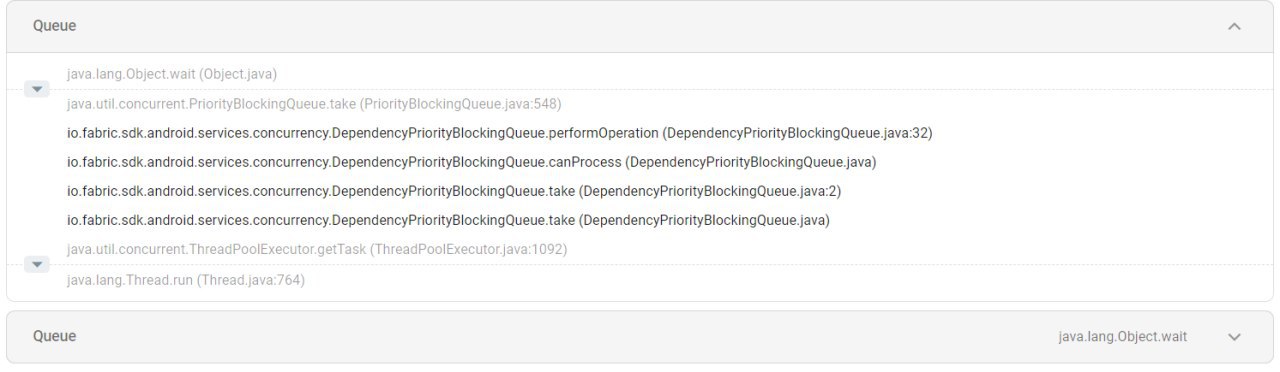Screen dimensions: 1280x372
Task: Click the java.lang.Object.wait frame at top
Action: tap(172, 74)
